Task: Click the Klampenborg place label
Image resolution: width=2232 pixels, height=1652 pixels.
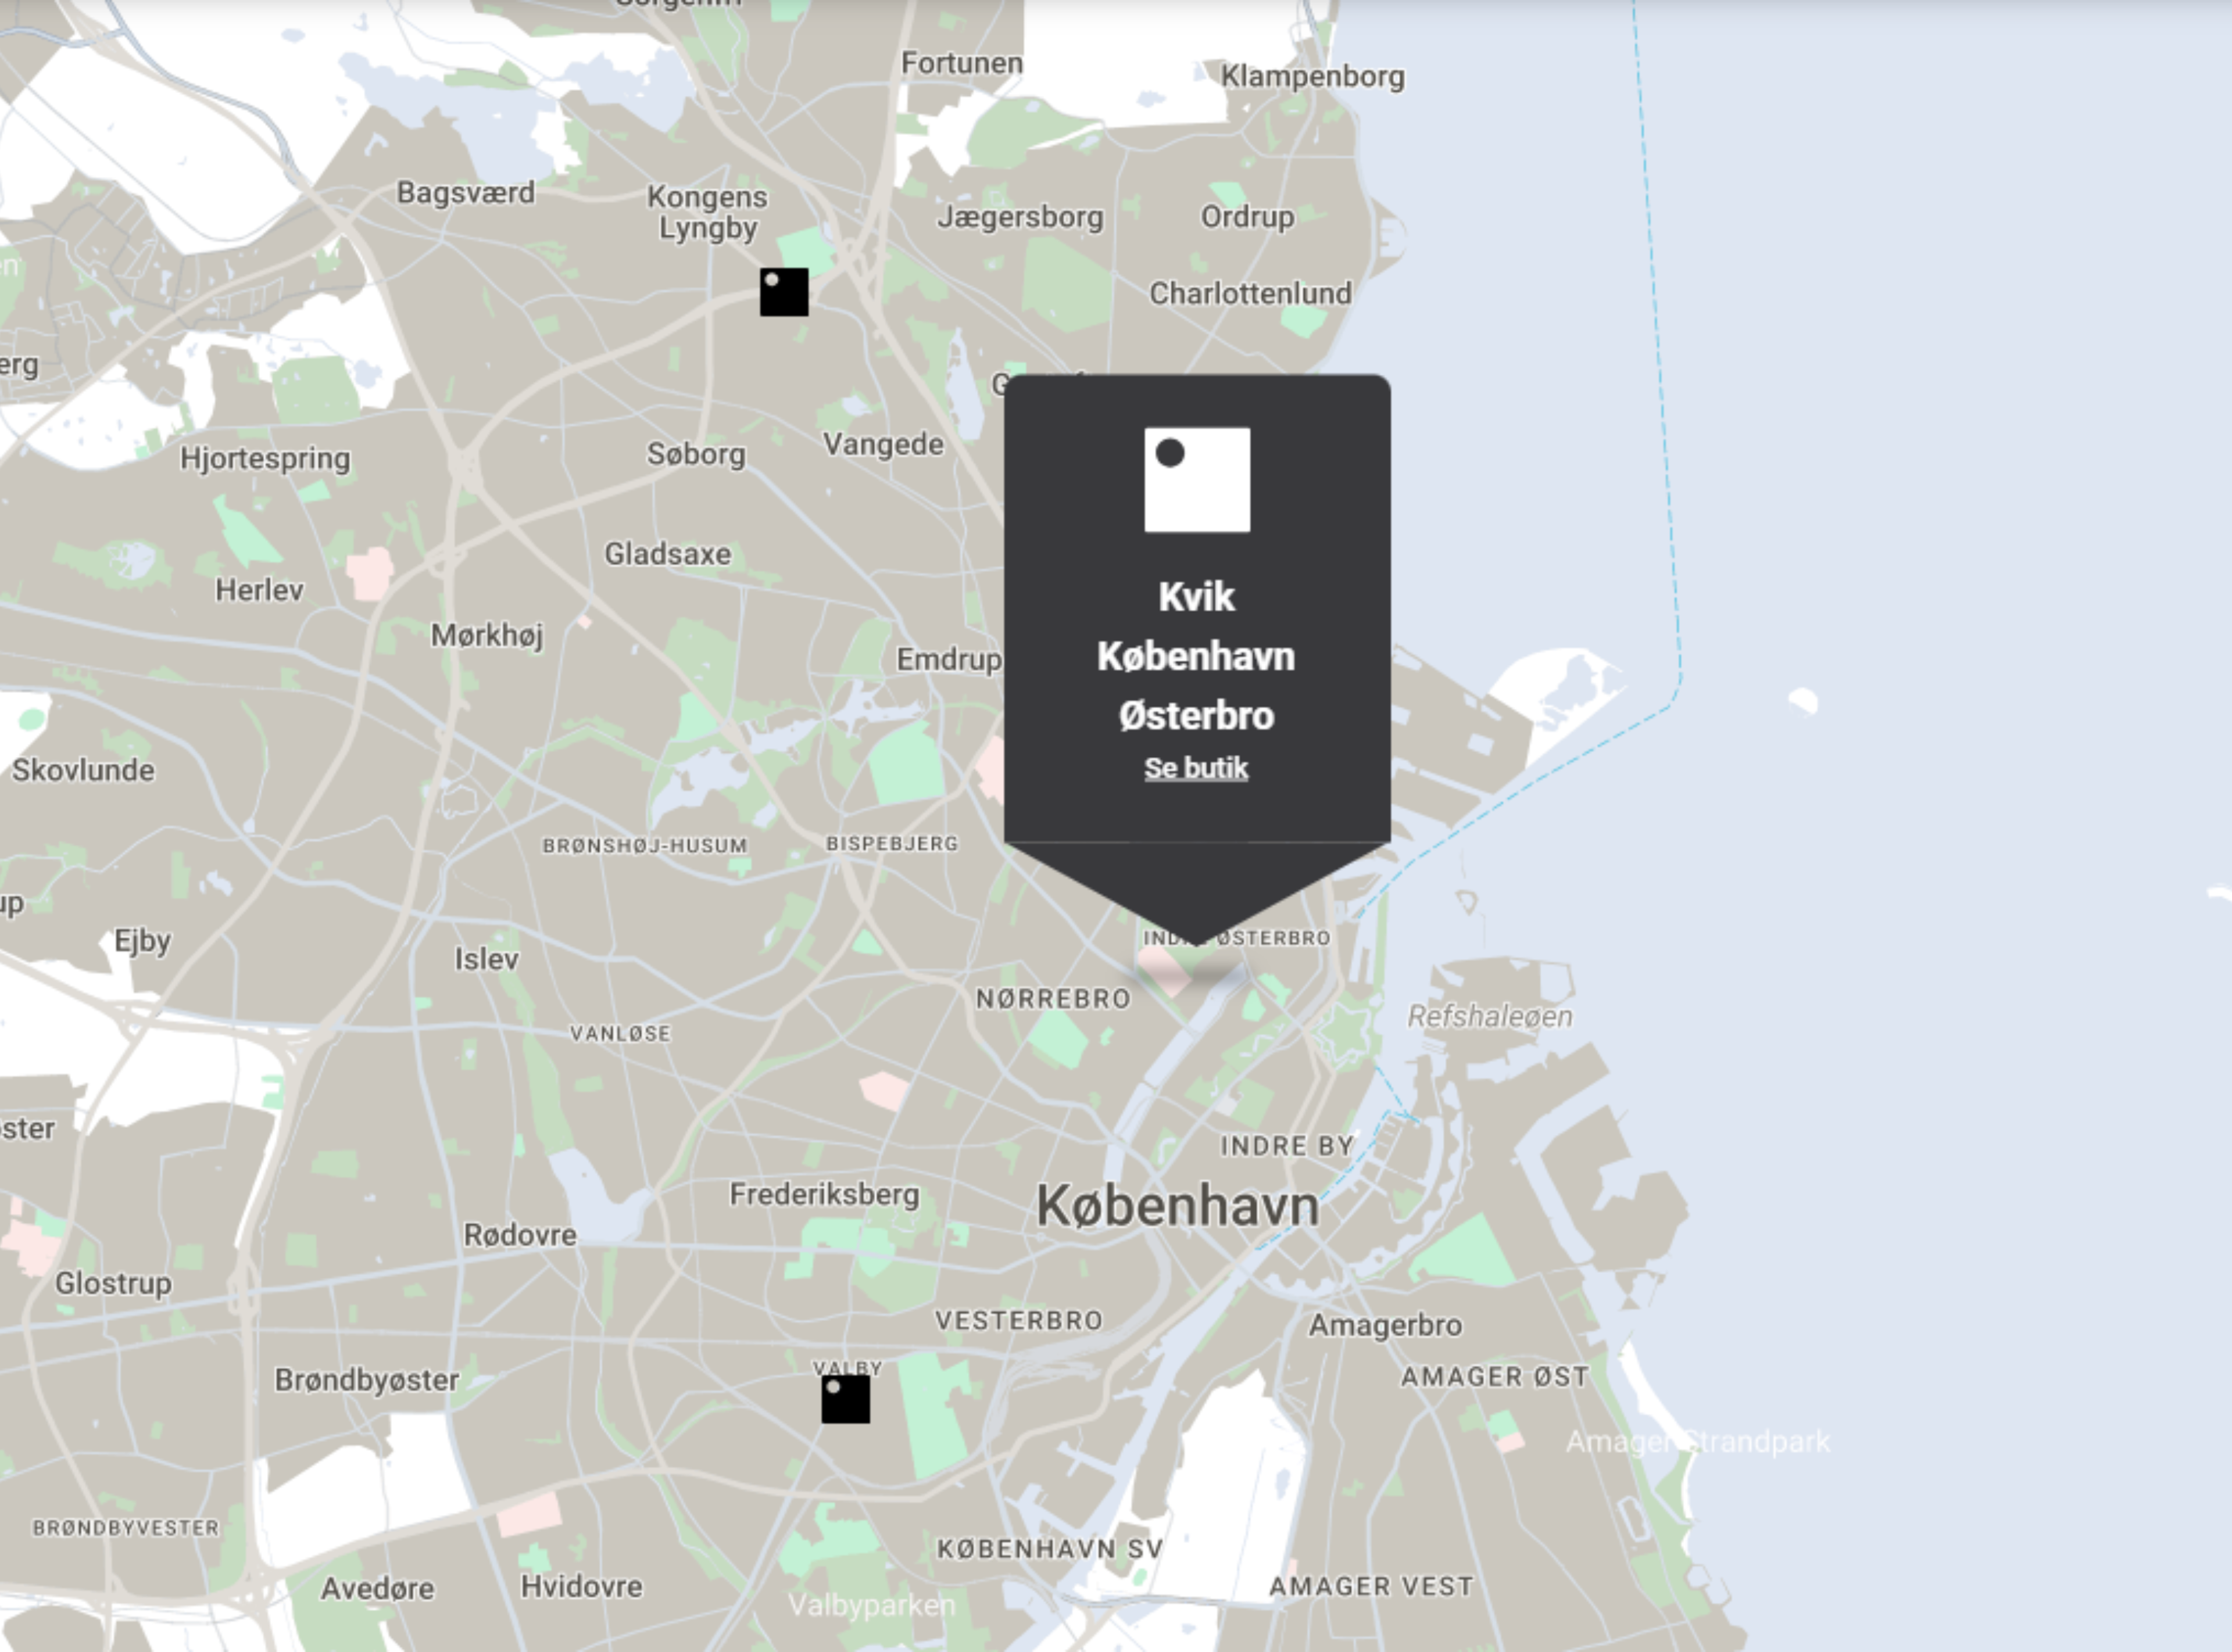Action: tap(1312, 77)
